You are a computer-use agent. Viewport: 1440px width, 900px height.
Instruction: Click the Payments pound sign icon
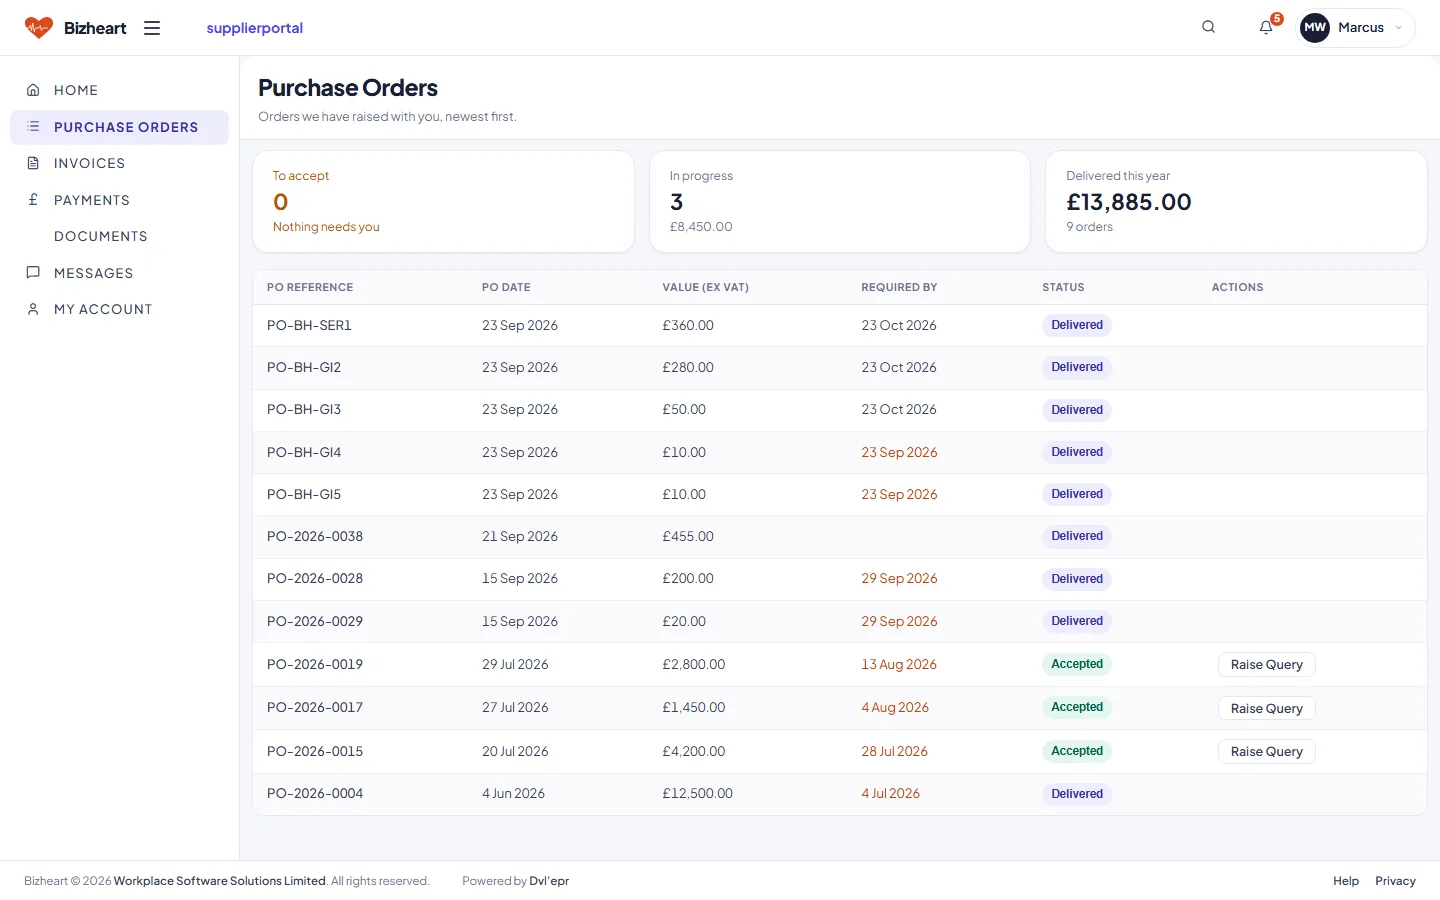33,200
